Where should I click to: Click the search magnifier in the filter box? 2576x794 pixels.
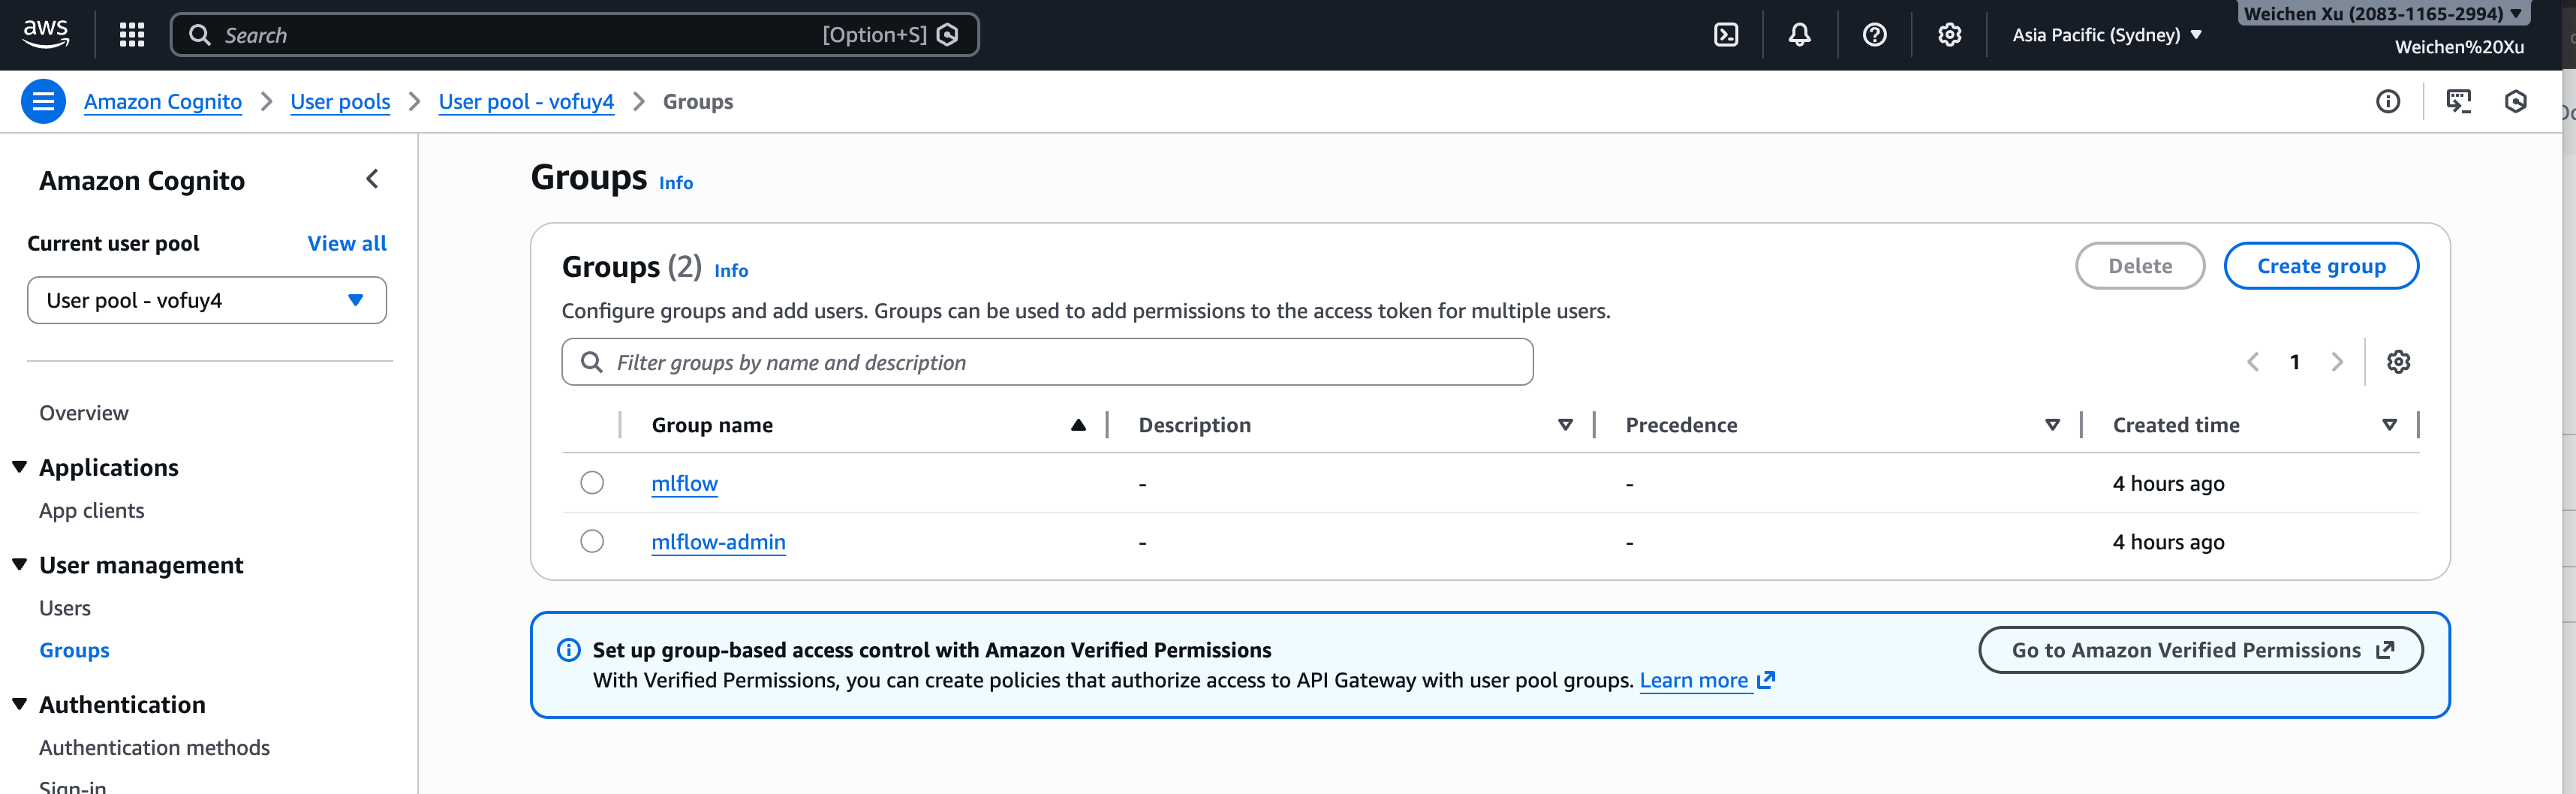click(x=591, y=361)
